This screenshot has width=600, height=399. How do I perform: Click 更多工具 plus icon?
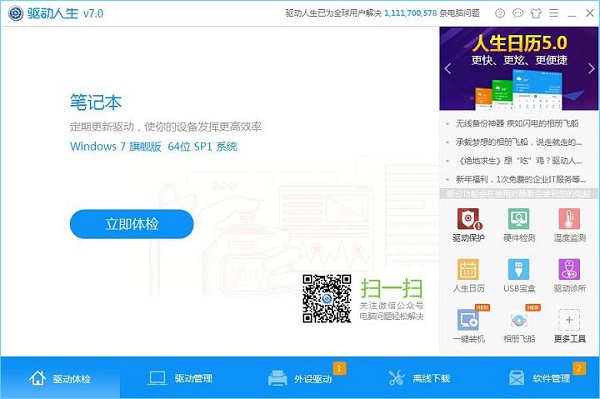569,320
